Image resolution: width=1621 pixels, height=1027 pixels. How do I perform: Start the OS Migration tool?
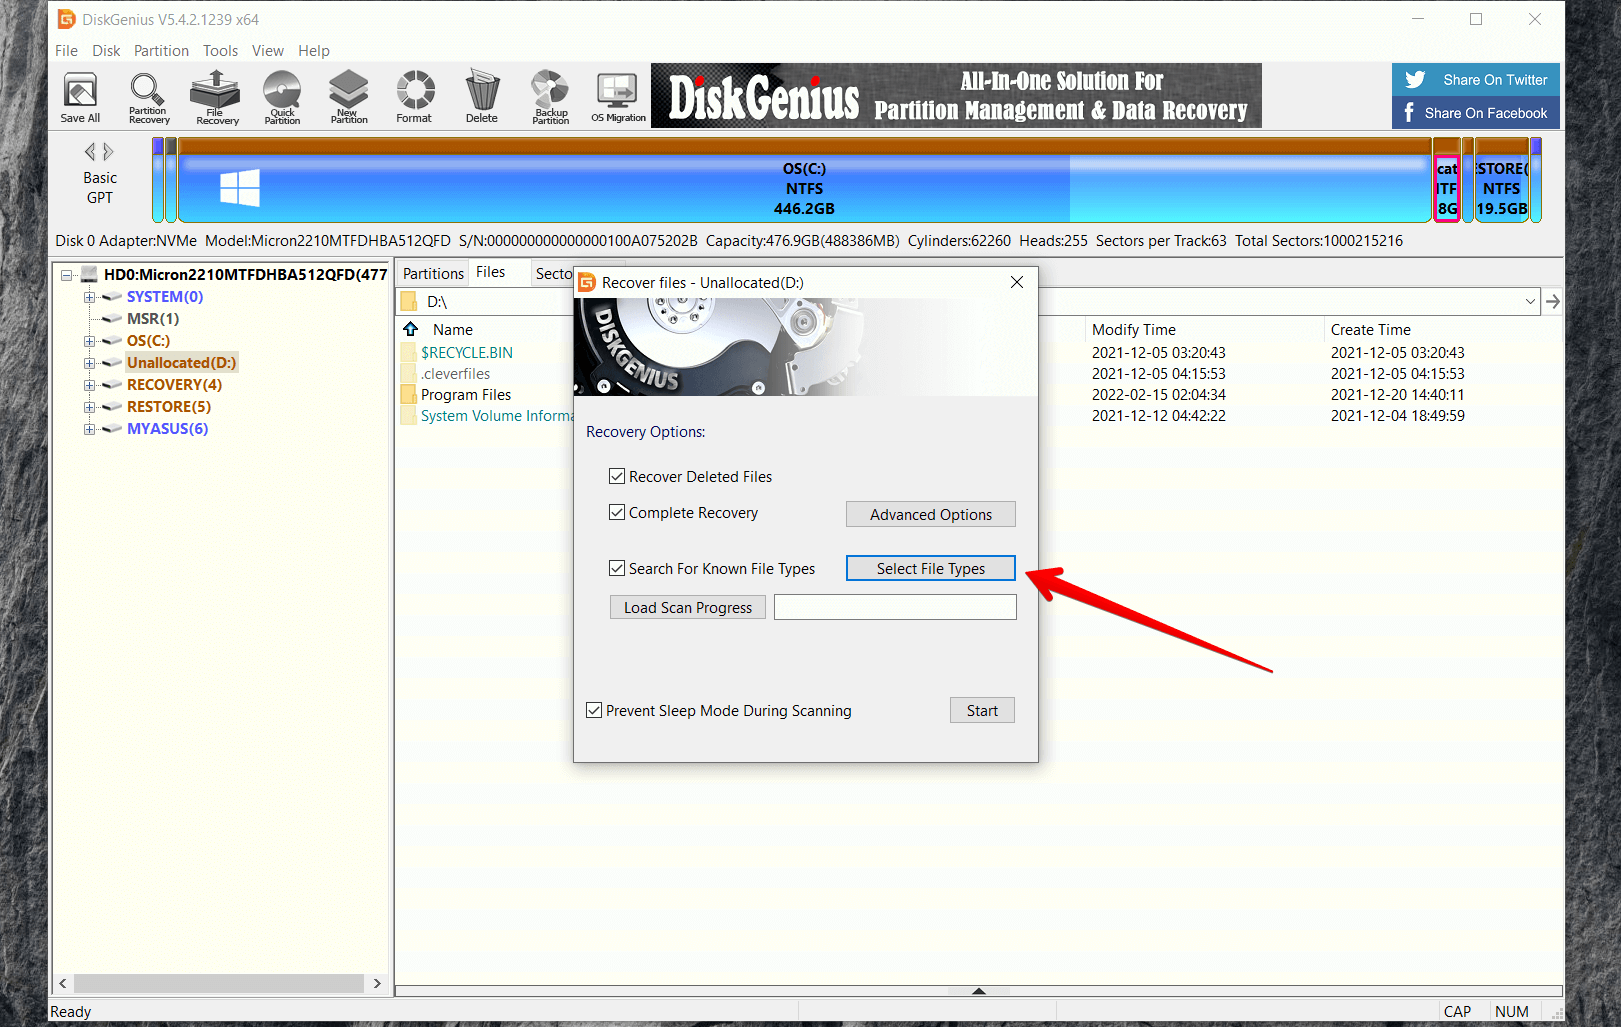click(618, 97)
